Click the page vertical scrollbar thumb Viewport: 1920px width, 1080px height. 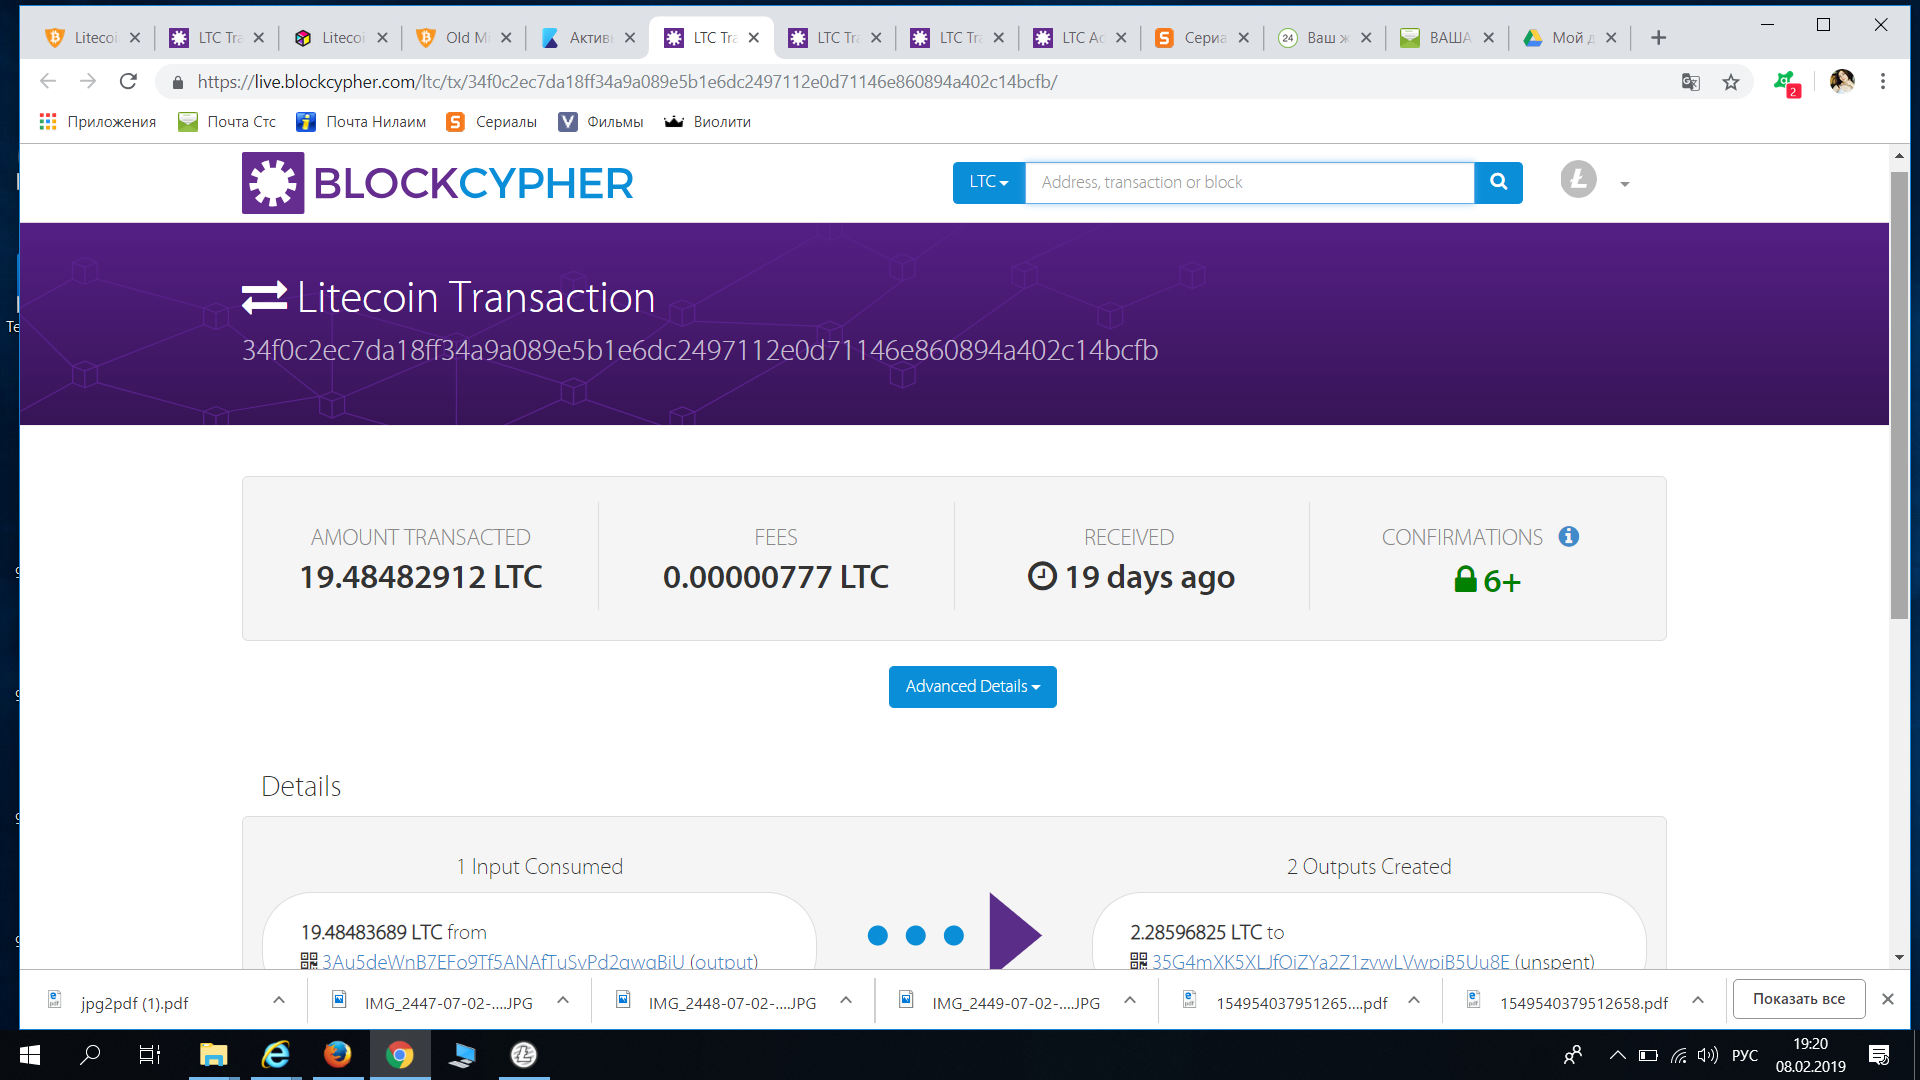1899,395
